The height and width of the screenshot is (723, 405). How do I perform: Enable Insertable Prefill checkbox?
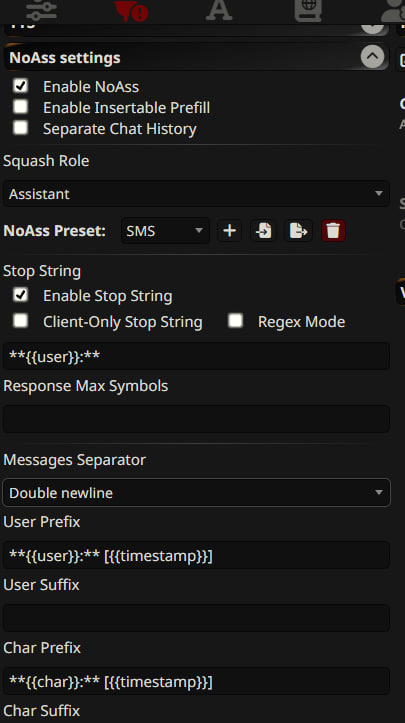pos(20,107)
